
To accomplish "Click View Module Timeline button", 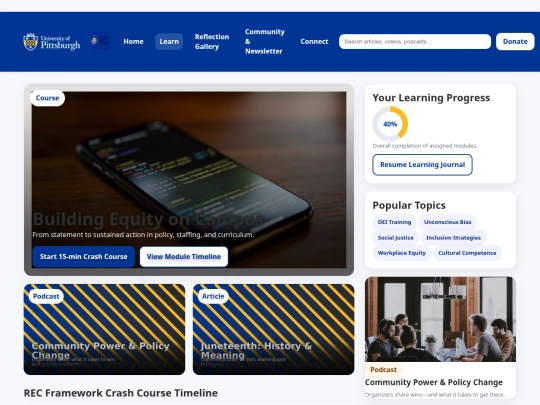I will pyautogui.click(x=184, y=257).
